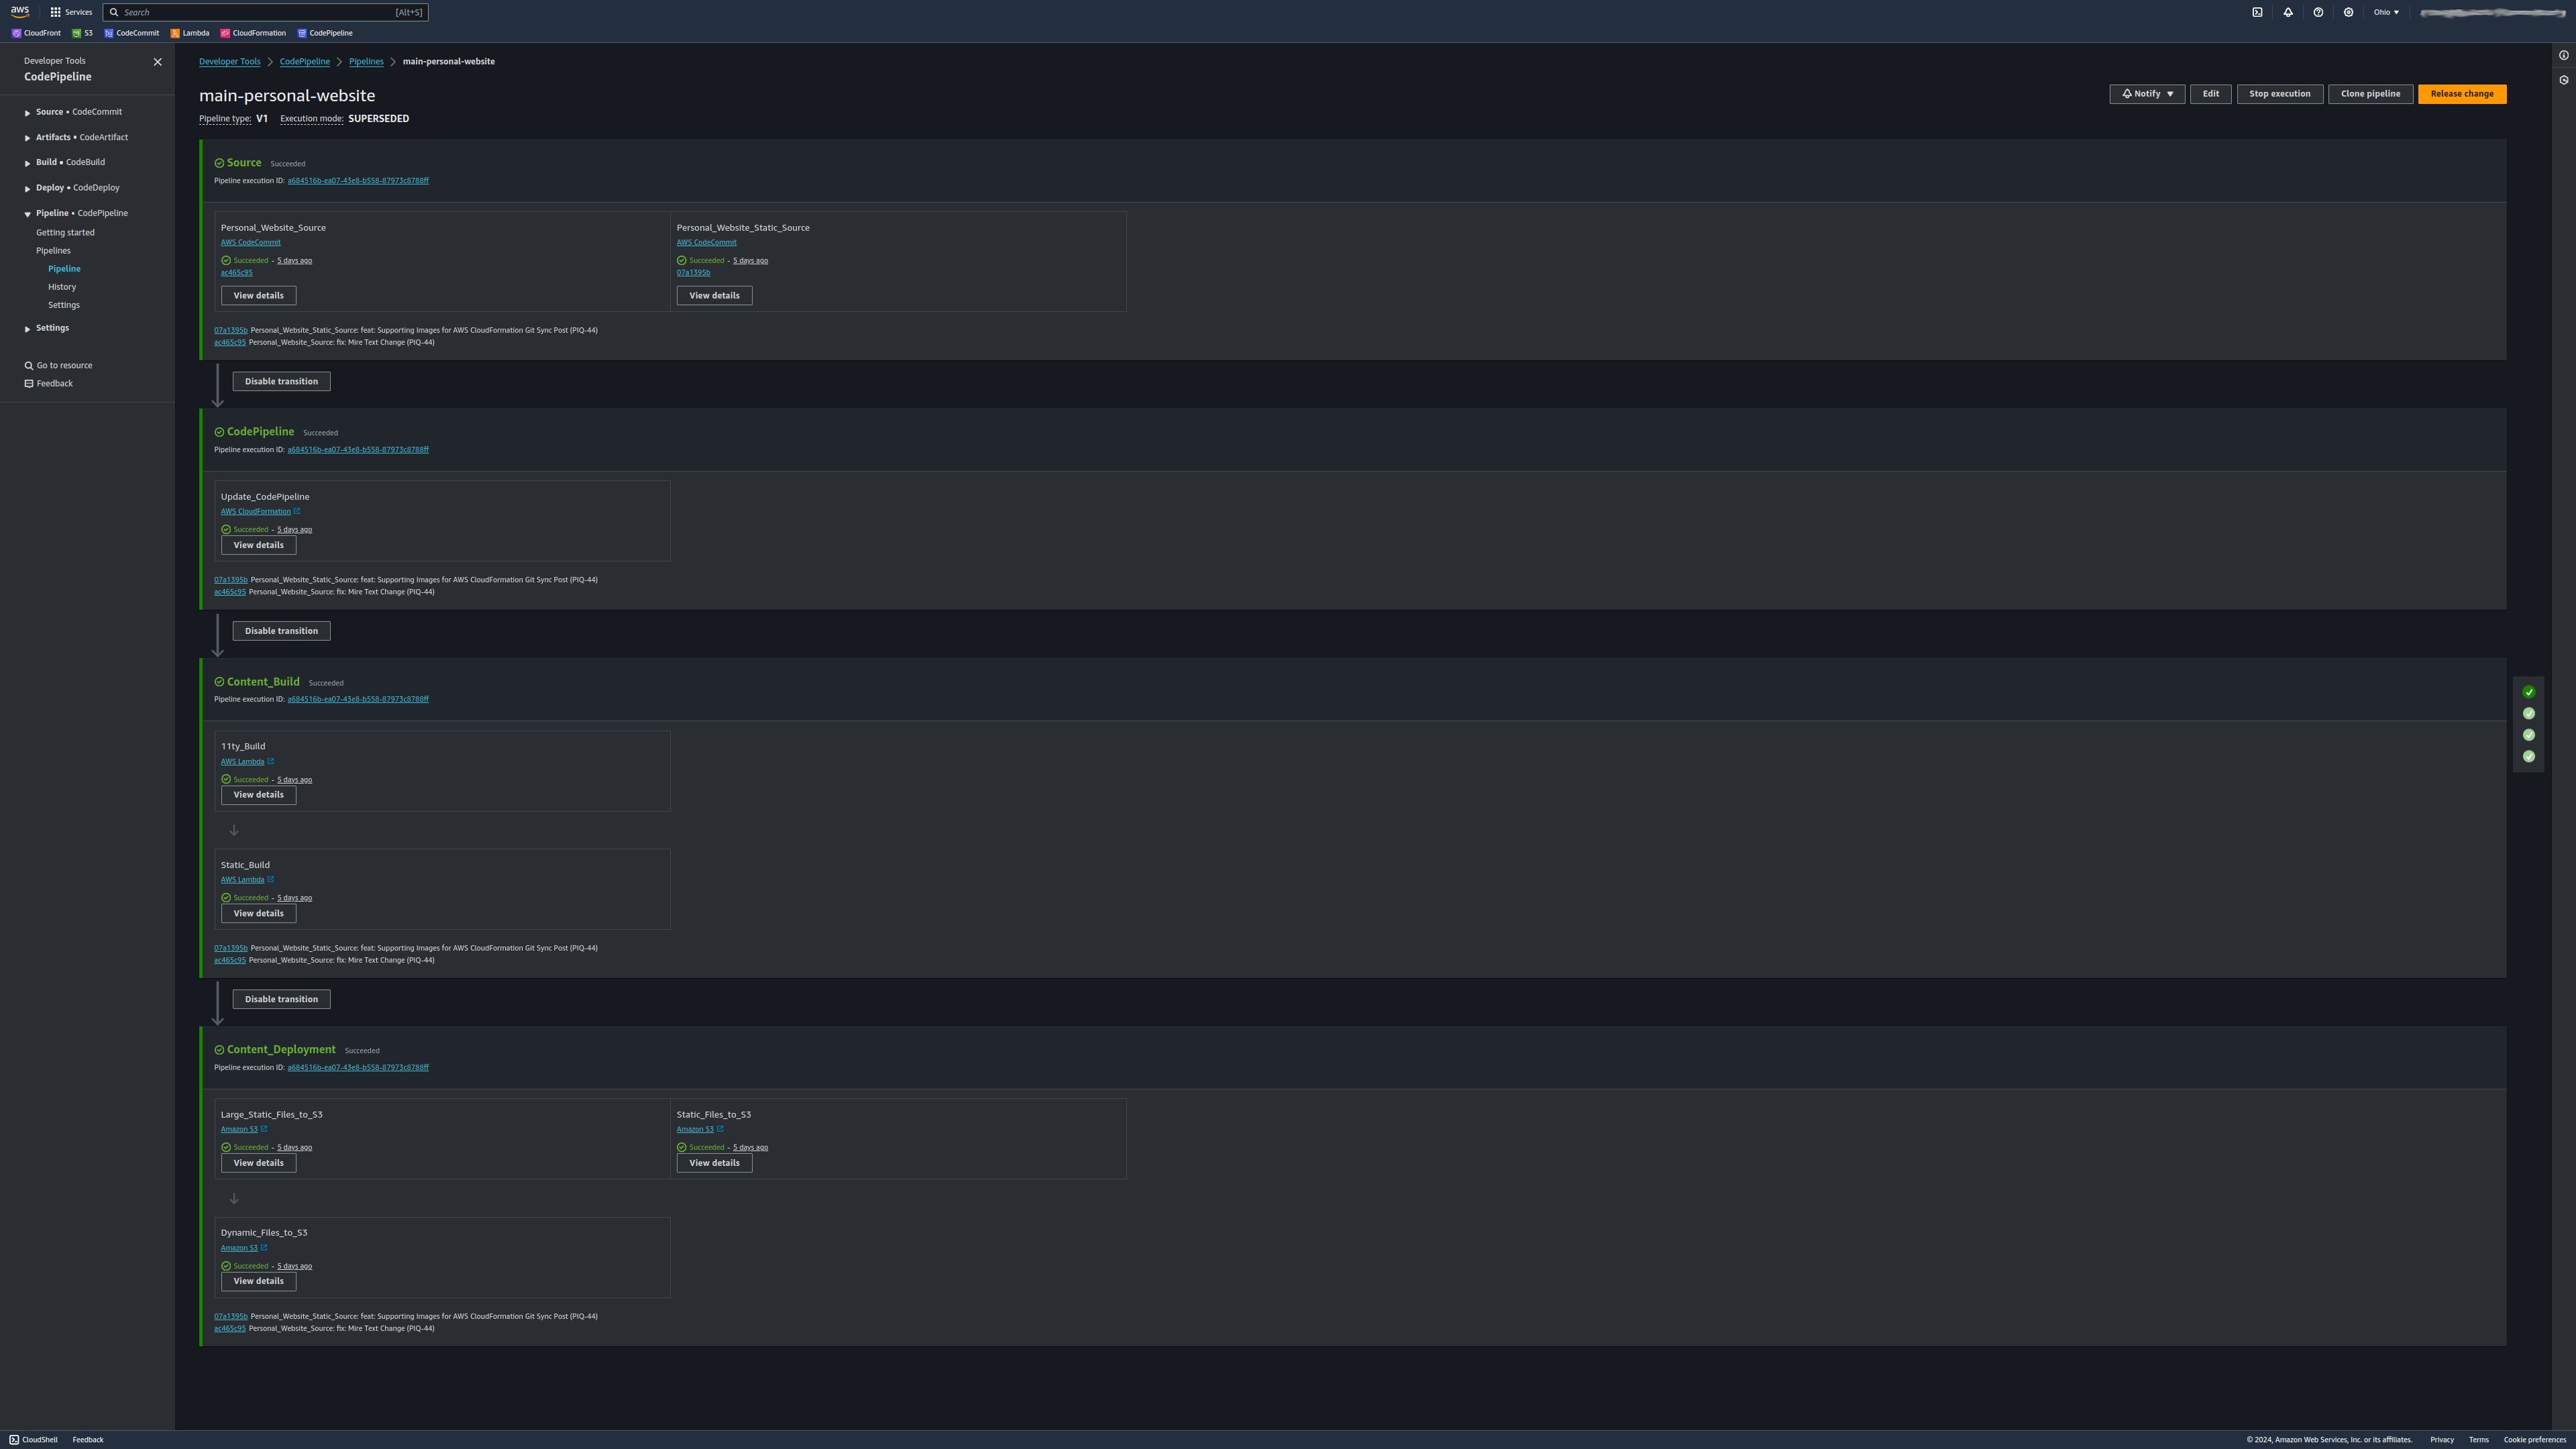View details for Static_Build
Screen dimensions: 2576x1449
point(258,913)
